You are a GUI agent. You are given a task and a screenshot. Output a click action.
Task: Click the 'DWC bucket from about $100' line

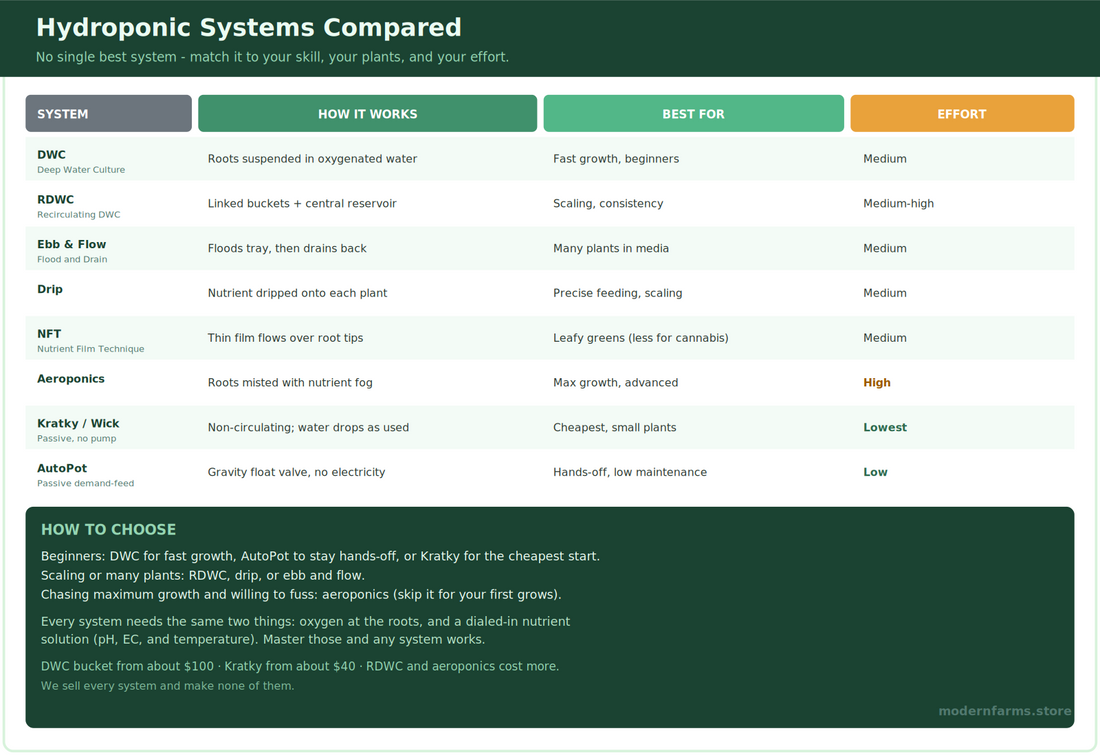pos(300,667)
